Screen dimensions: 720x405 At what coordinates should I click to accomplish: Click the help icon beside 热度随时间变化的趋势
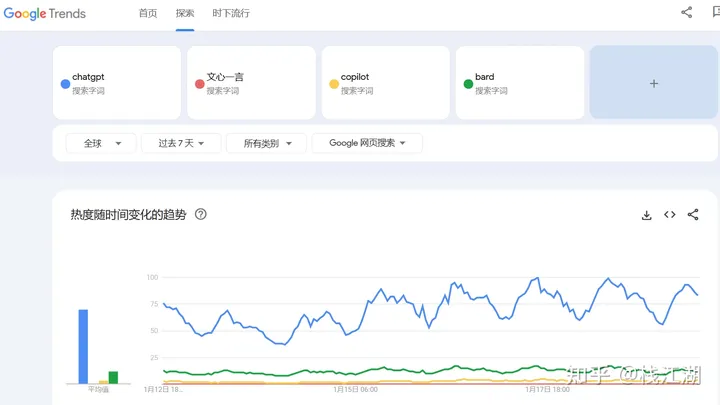tap(201, 214)
